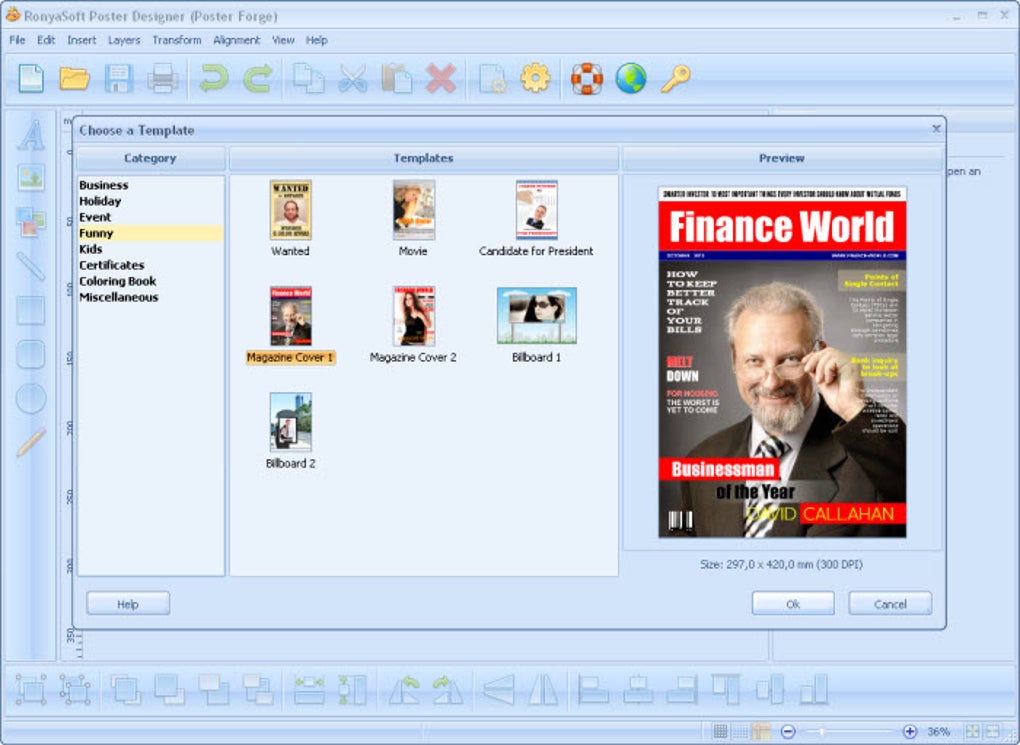Select the Ellipse shape tool

coord(31,398)
